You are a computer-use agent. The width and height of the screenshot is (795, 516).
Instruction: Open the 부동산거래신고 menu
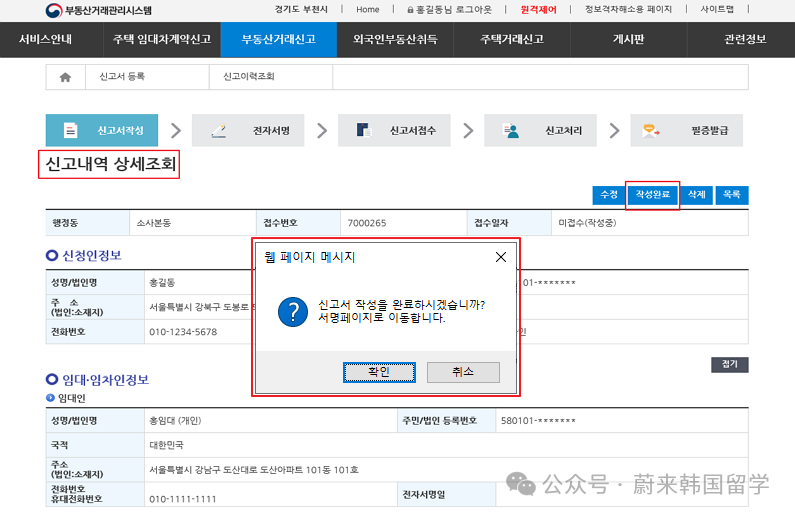pyautogui.click(x=279, y=40)
